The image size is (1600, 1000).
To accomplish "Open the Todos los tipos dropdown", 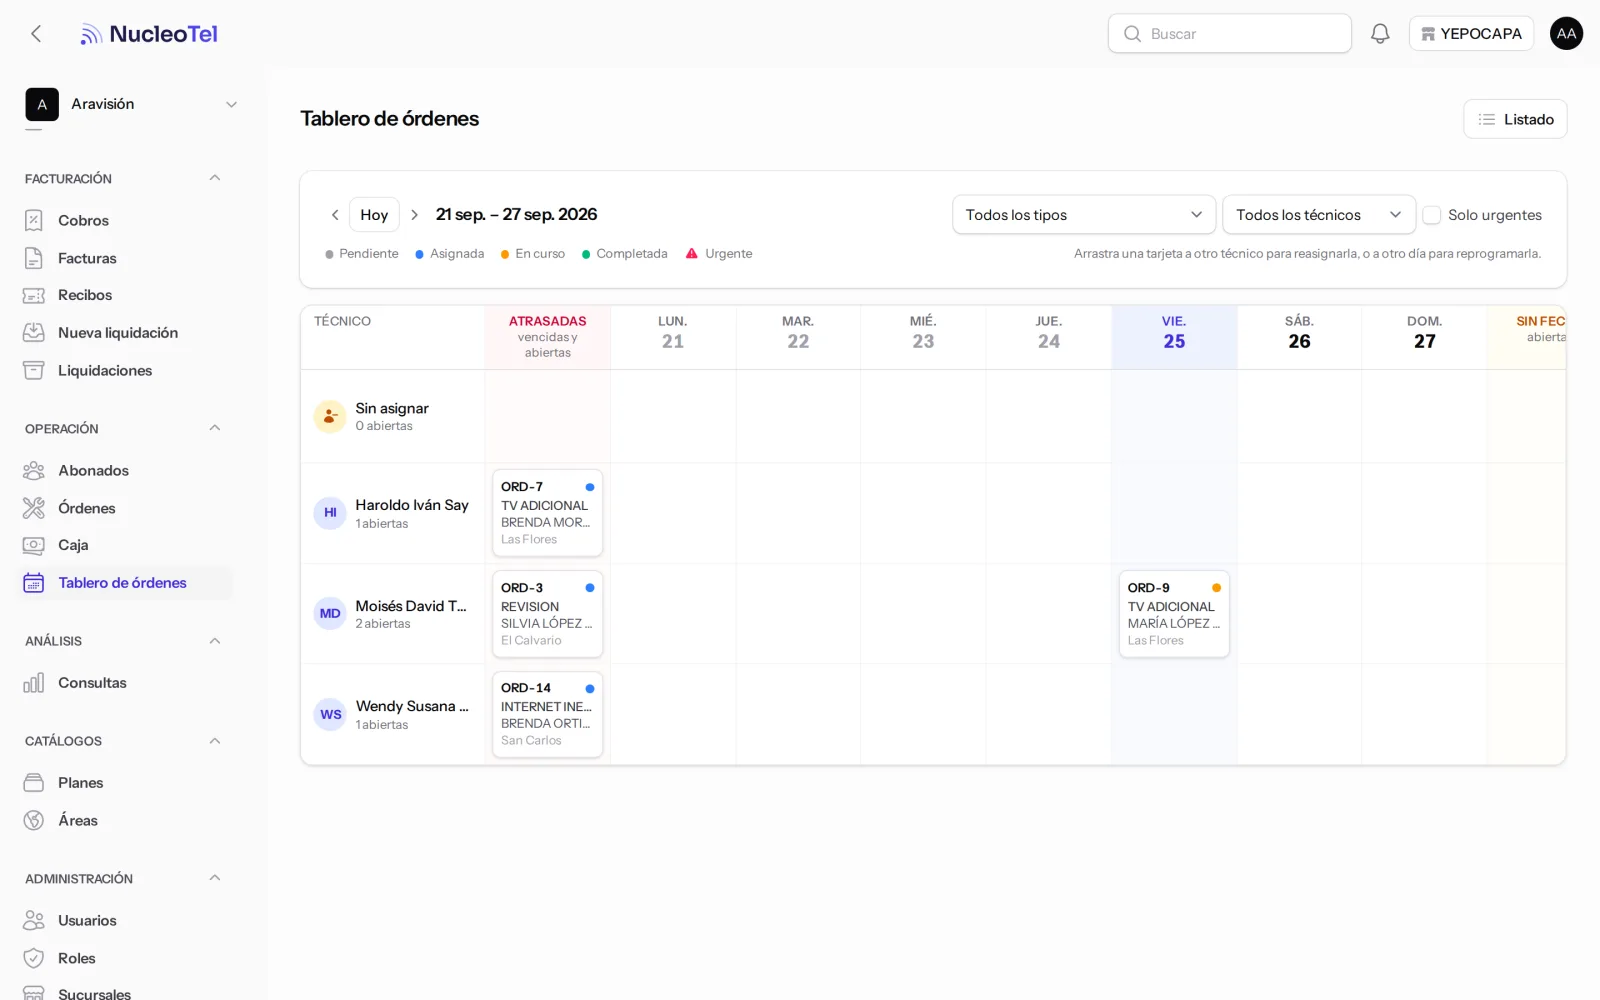I will coord(1084,215).
